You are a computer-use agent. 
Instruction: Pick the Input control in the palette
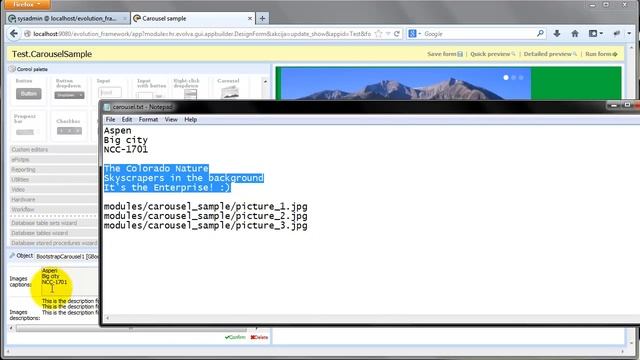[109, 89]
